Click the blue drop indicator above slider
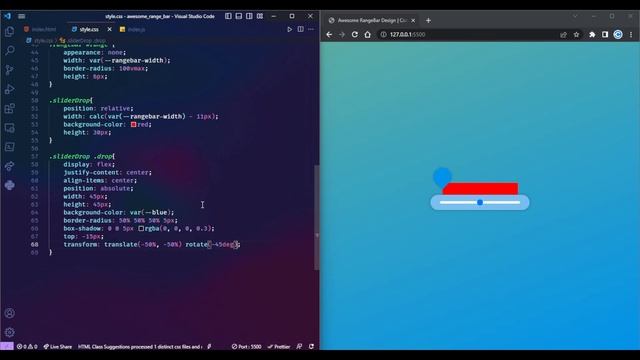Image resolution: width=640 pixels, height=360 pixels. click(442, 177)
